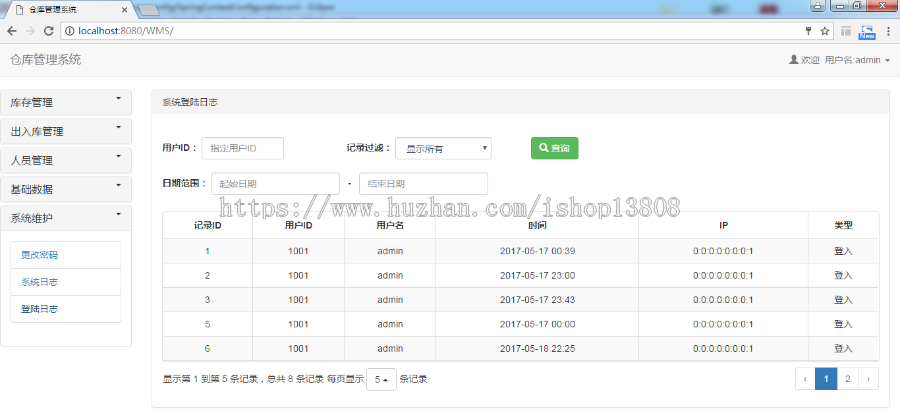The image size is (900, 411).
Task: Click the time cell 2017-05-17 23:43
Action: [x=537, y=300]
